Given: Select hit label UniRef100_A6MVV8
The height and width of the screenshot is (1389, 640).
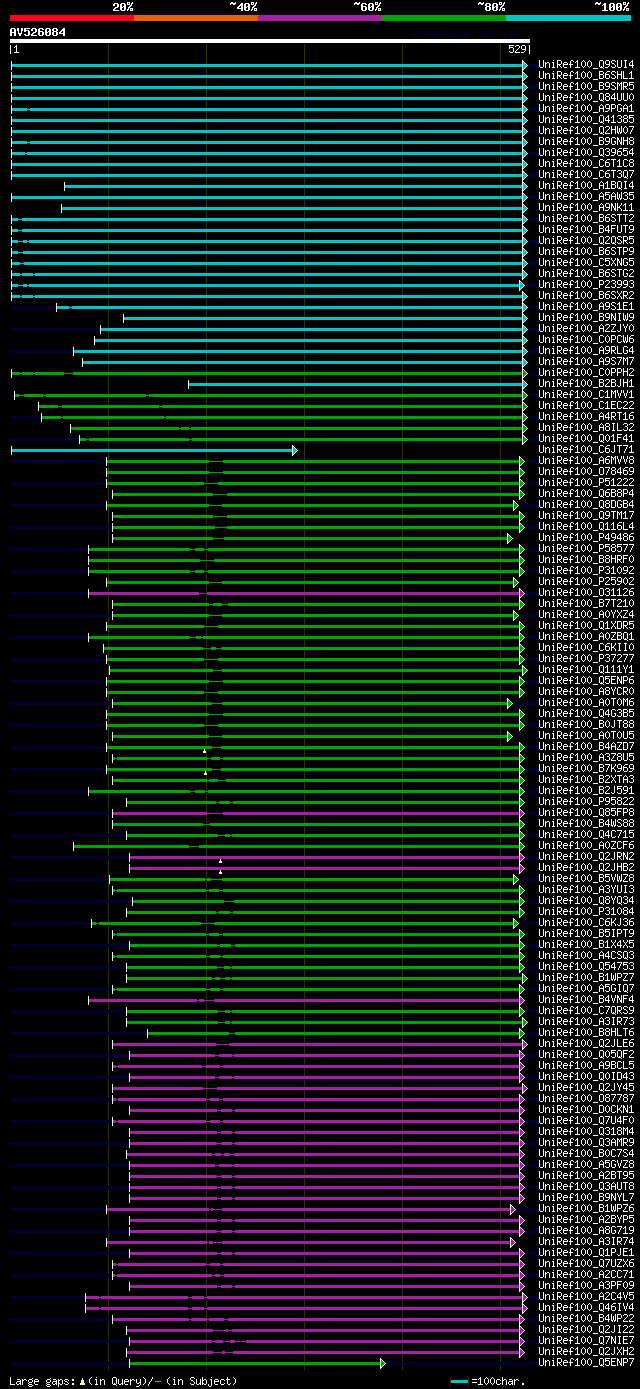Looking at the screenshot, I should click(x=586, y=460).
